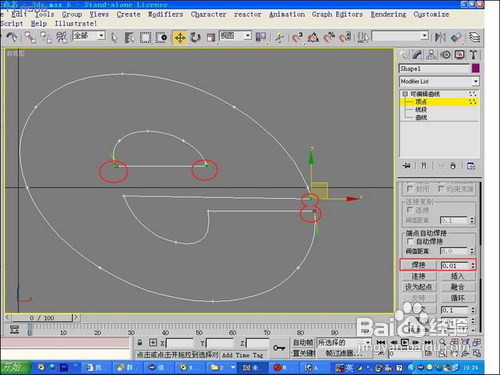The width and height of the screenshot is (500, 375).
Task: Click the purple object color swatch
Action: (x=476, y=68)
